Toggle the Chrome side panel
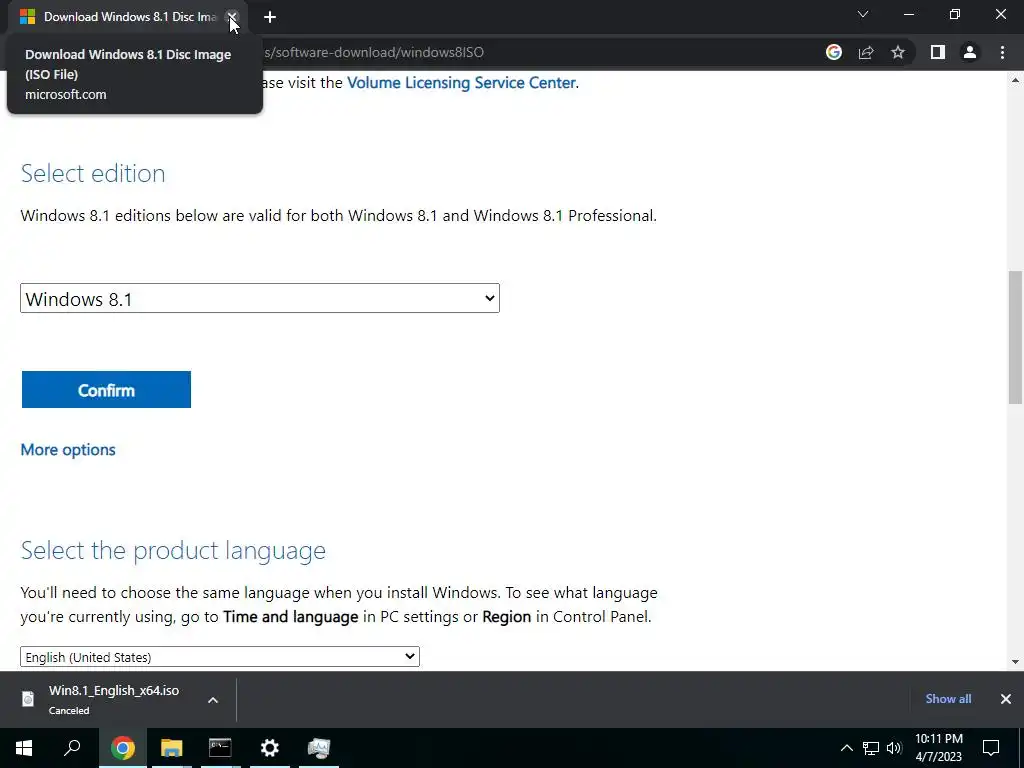 pos(938,52)
